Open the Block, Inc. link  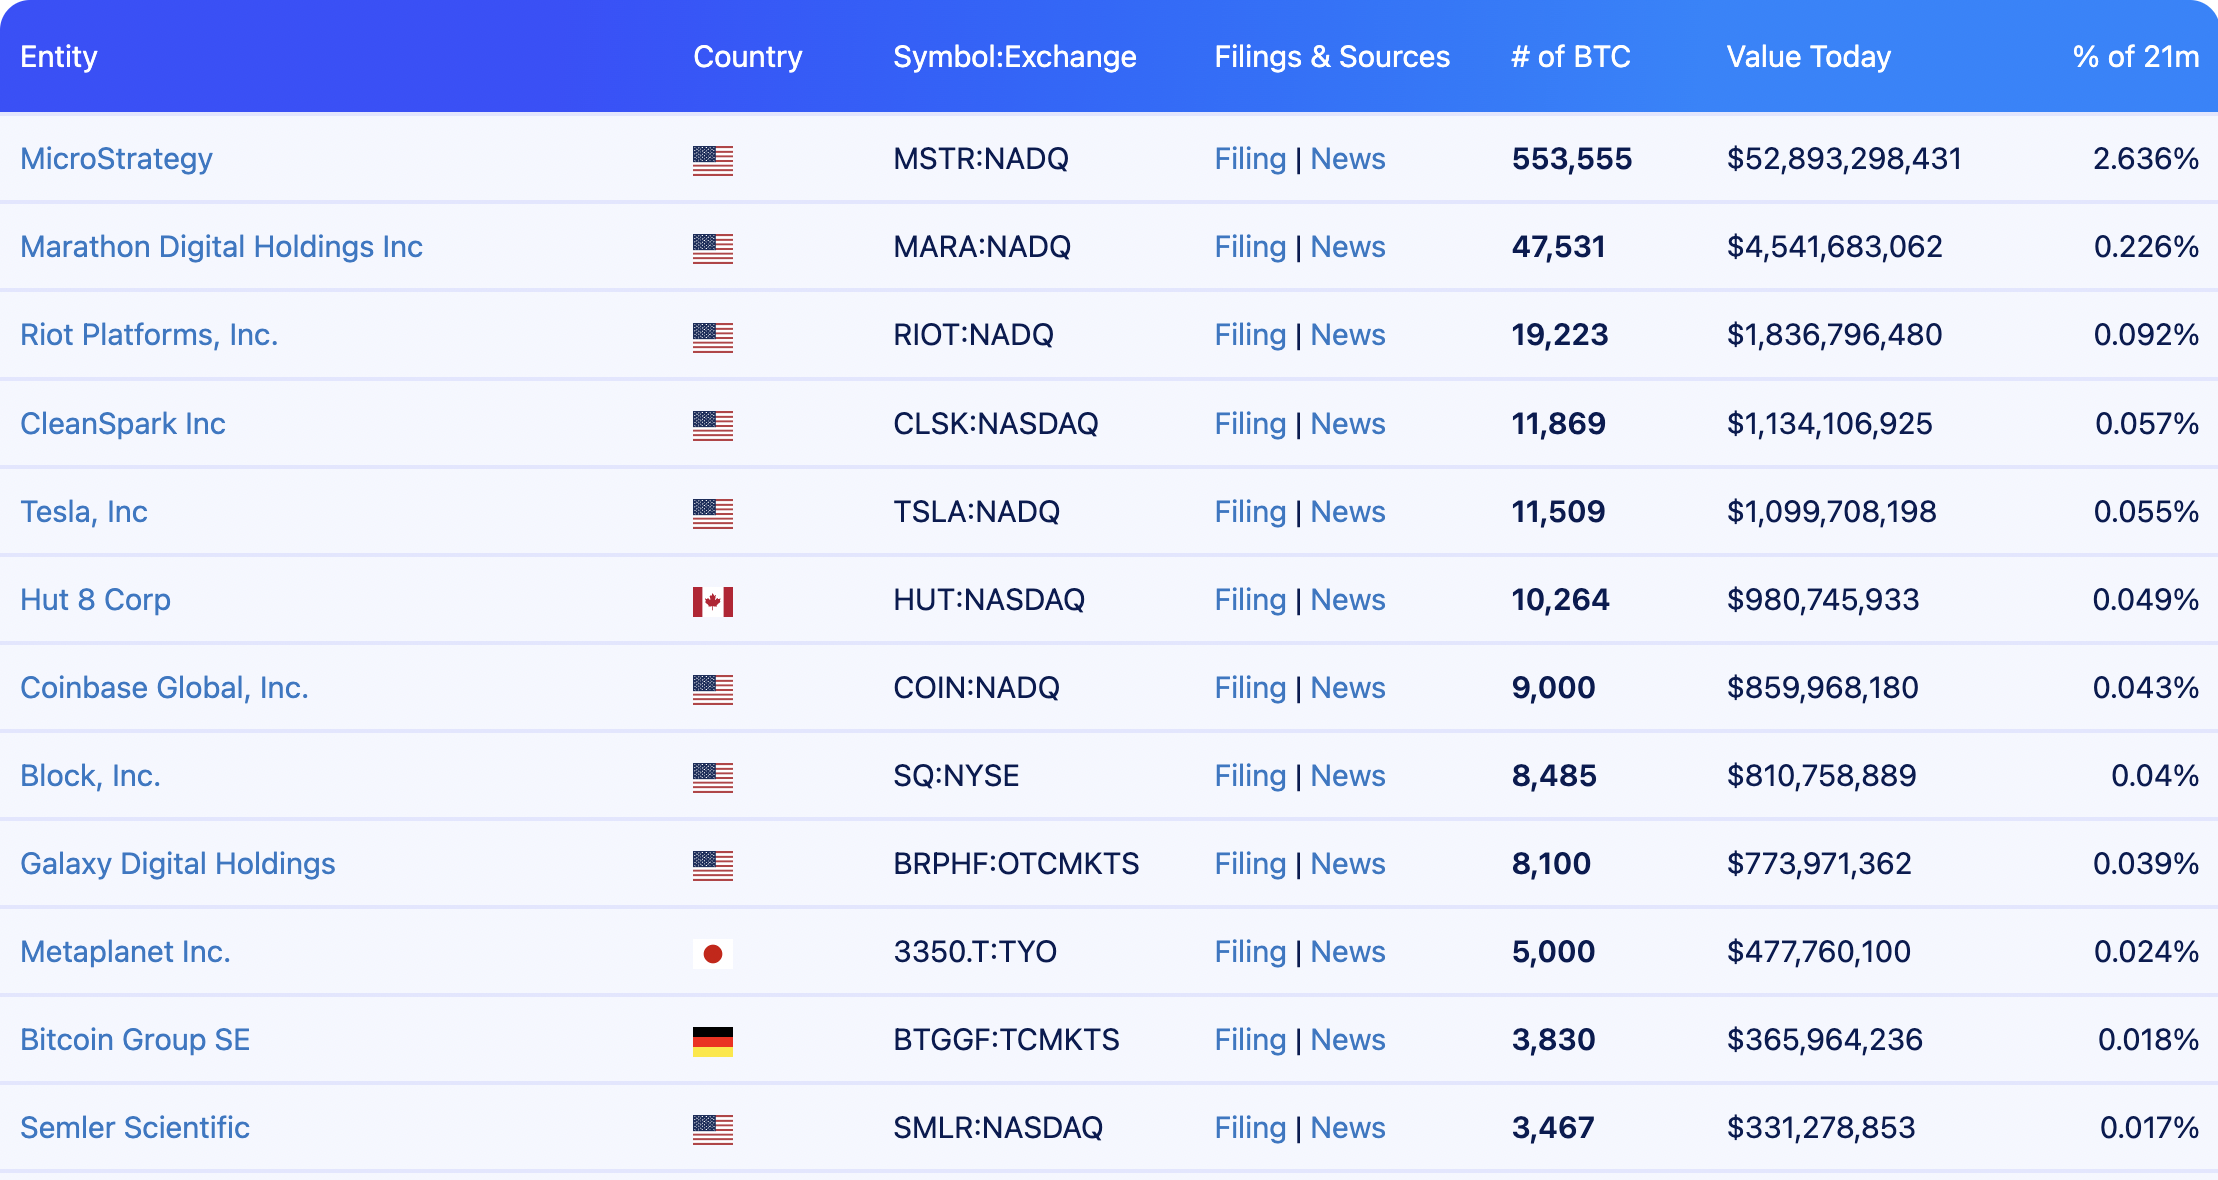(x=90, y=776)
